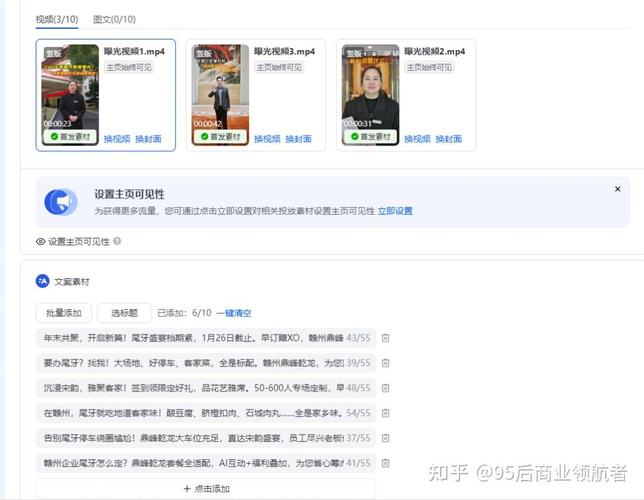Edit the caption starting 赣州企业尾牙
644x500 pixels.
[206, 463]
